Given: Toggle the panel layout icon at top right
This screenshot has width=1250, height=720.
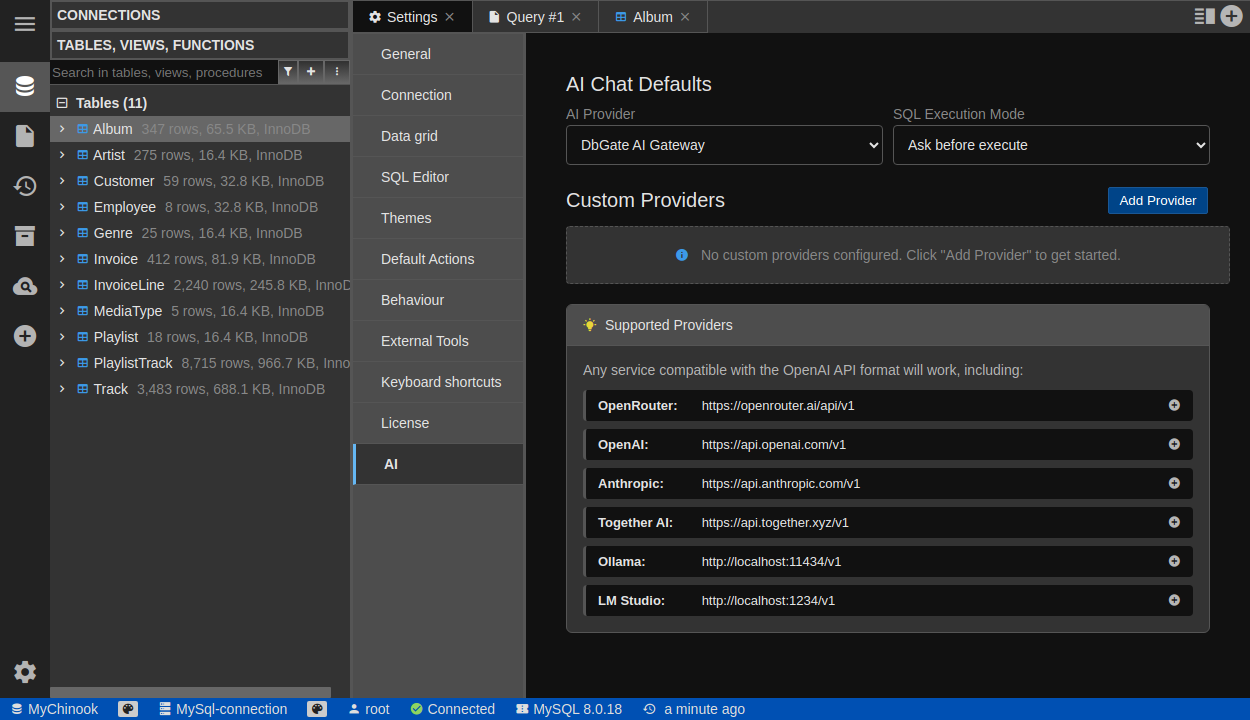Looking at the screenshot, I should tap(1204, 16).
